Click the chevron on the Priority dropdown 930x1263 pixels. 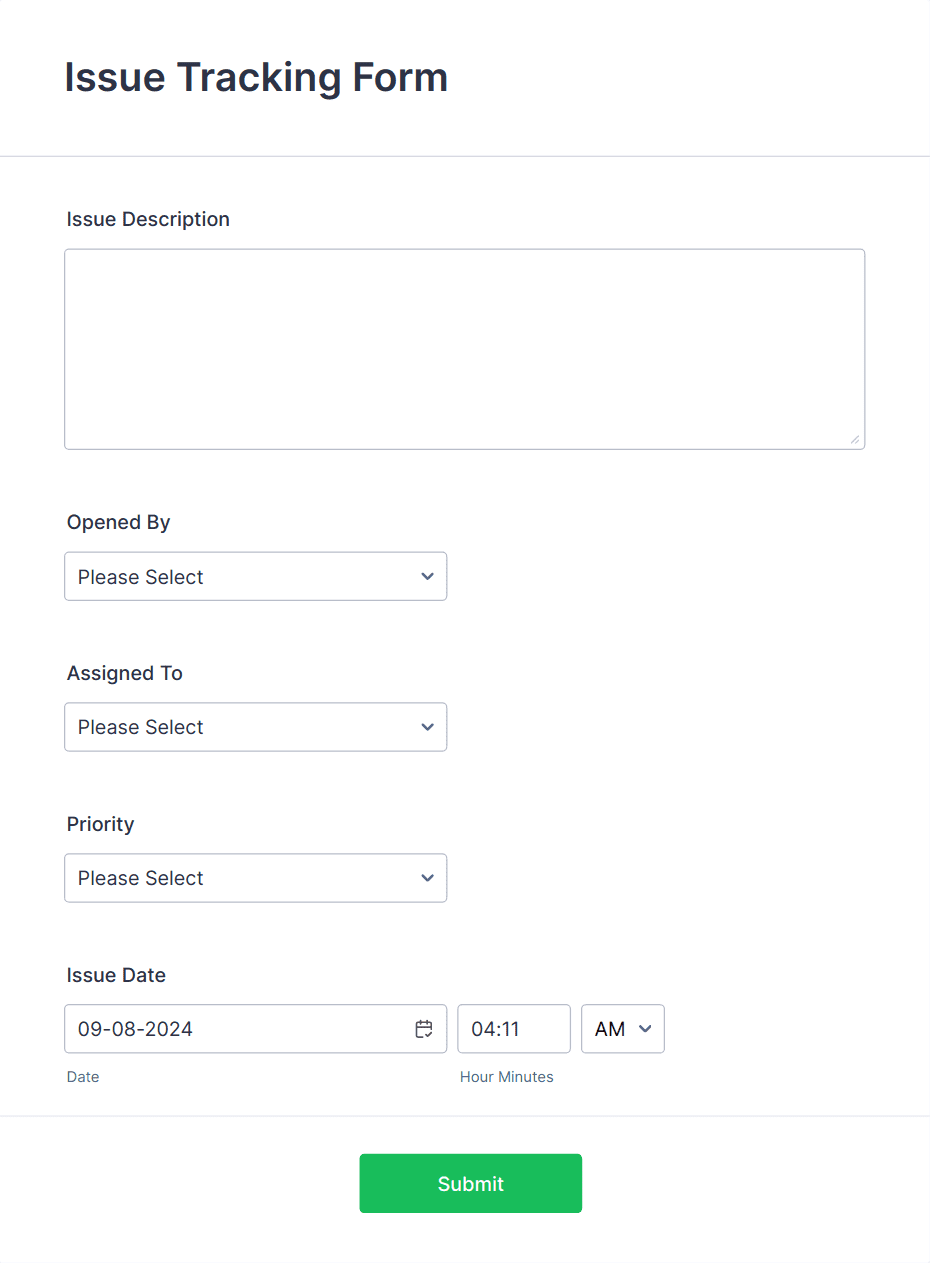point(426,878)
